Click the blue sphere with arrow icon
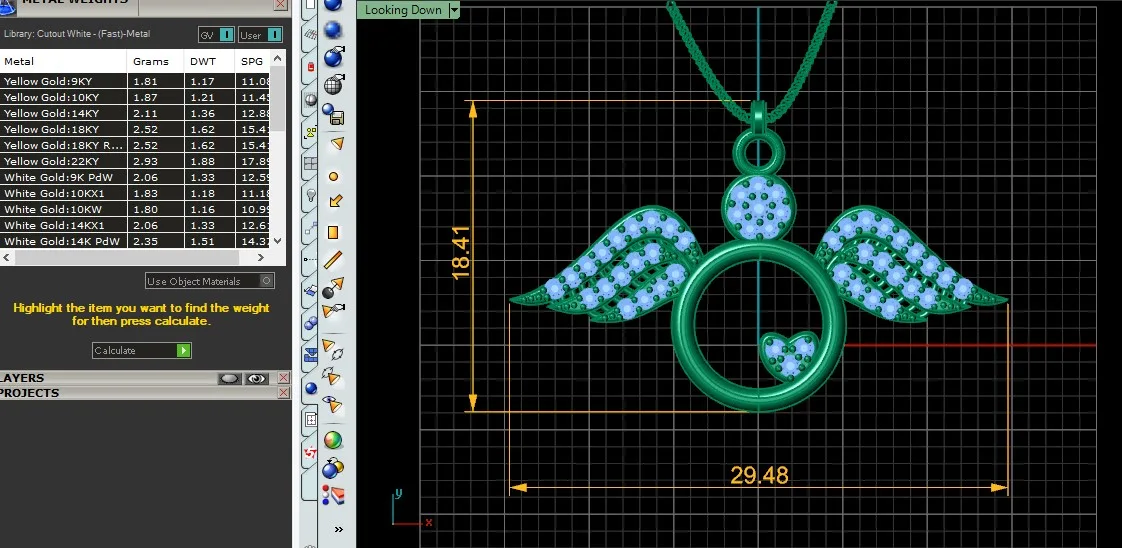Screen dimensions: 1122x548 click(333, 57)
